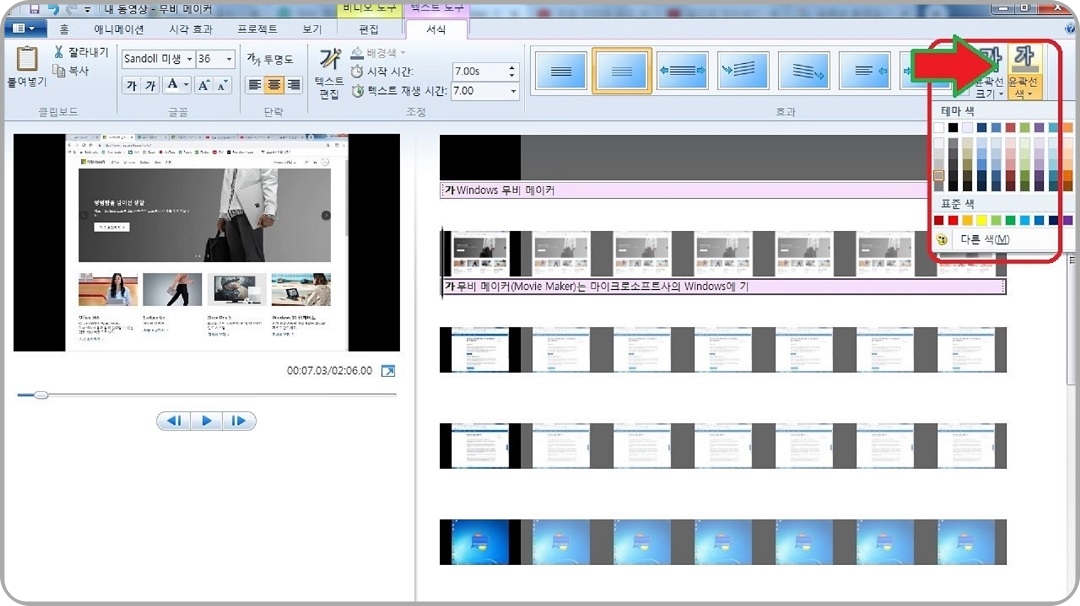Switch to the 보기 tab
The width and height of the screenshot is (1080, 606).
click(312, 29)
